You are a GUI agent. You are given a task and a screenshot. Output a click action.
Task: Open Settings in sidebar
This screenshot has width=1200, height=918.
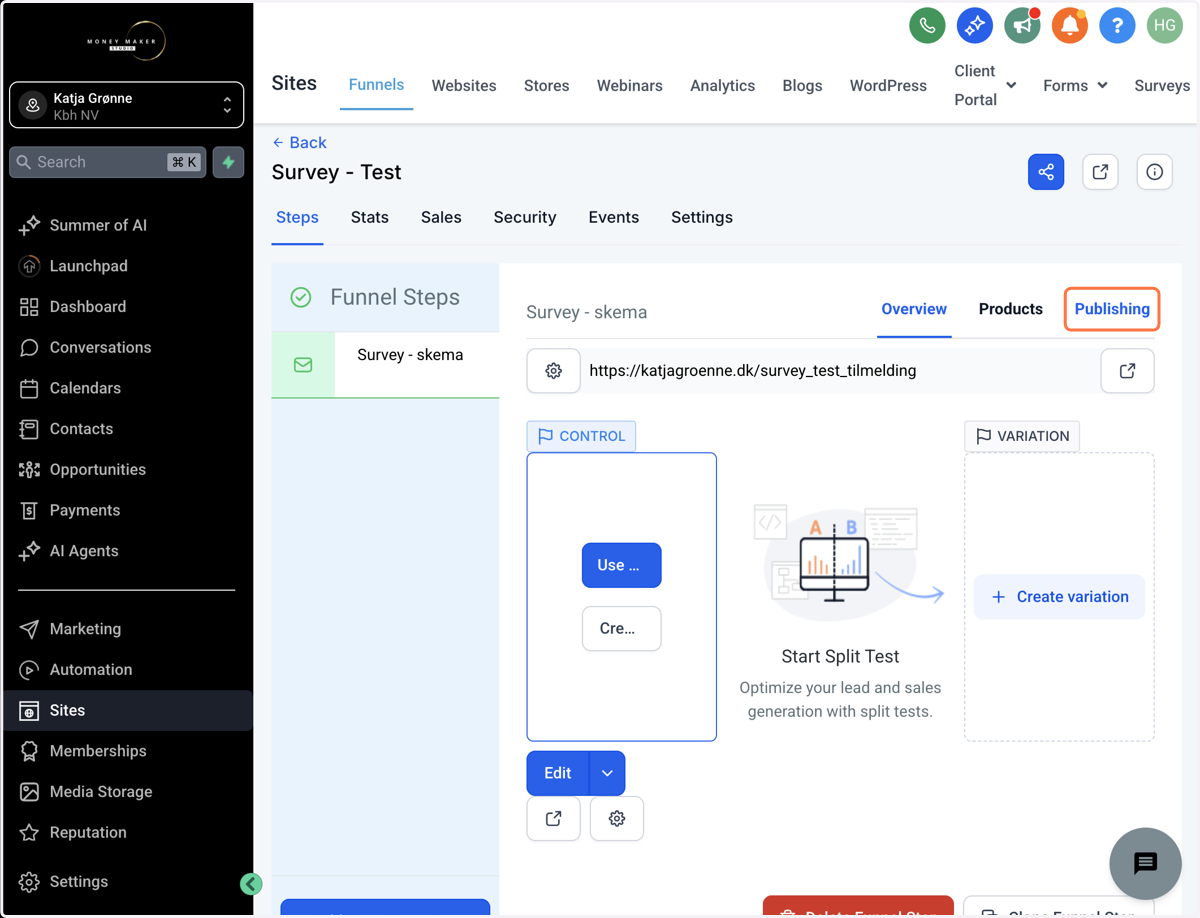pyautogui.click(x=78, y=882)
